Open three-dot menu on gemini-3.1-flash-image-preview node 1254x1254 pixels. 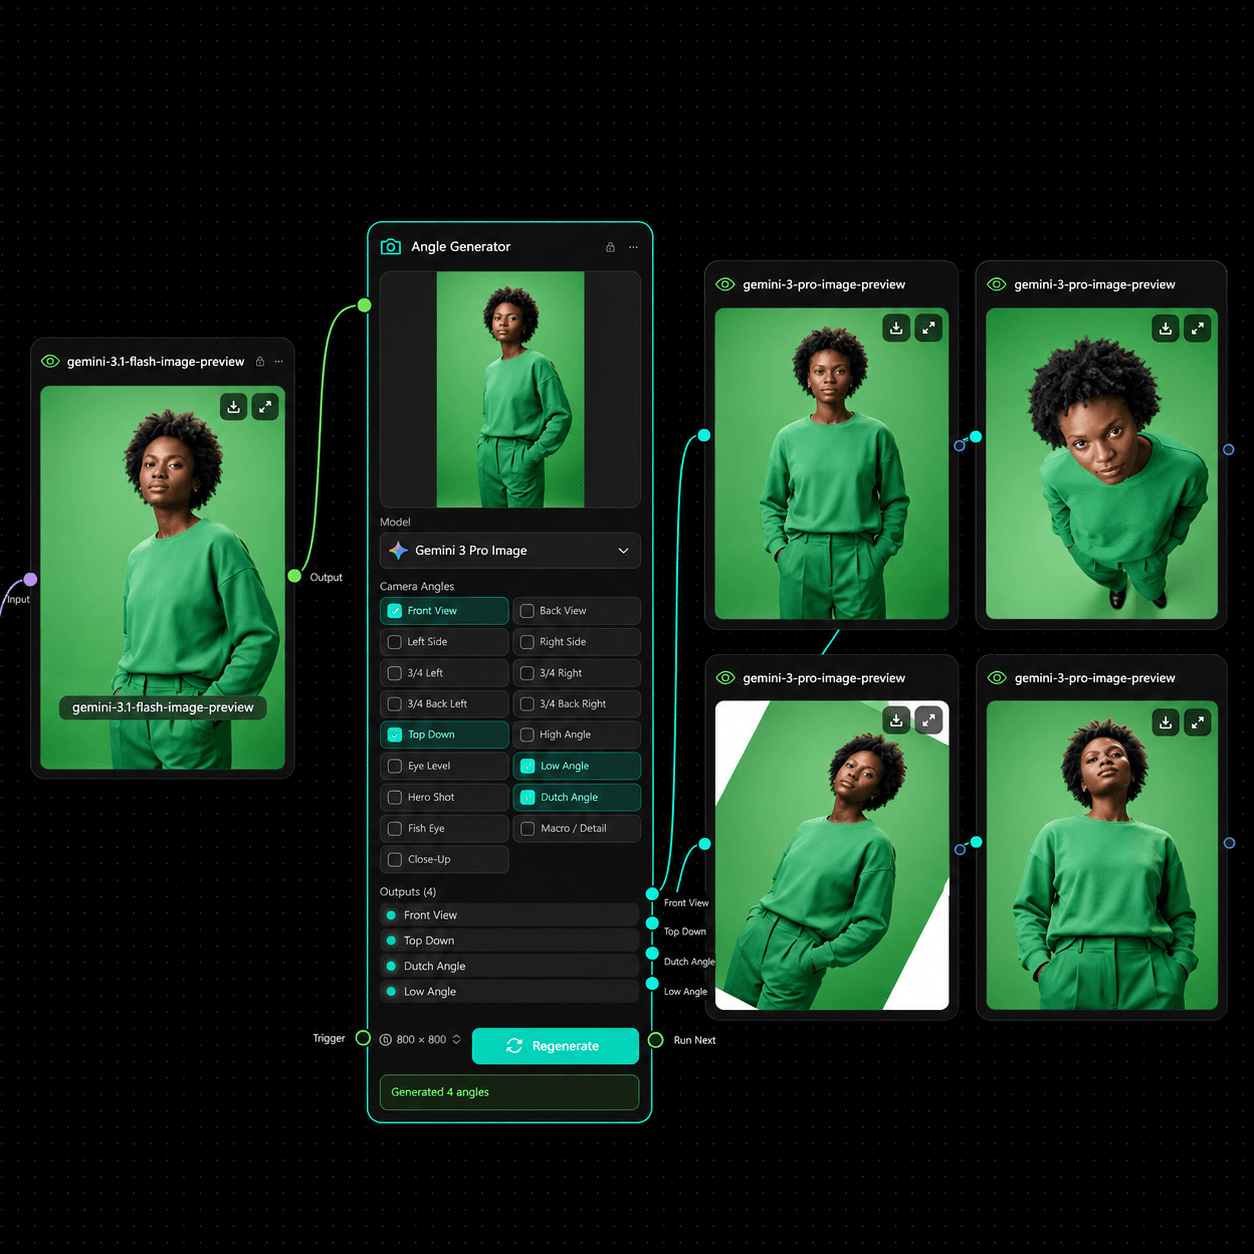click(279, 362)
